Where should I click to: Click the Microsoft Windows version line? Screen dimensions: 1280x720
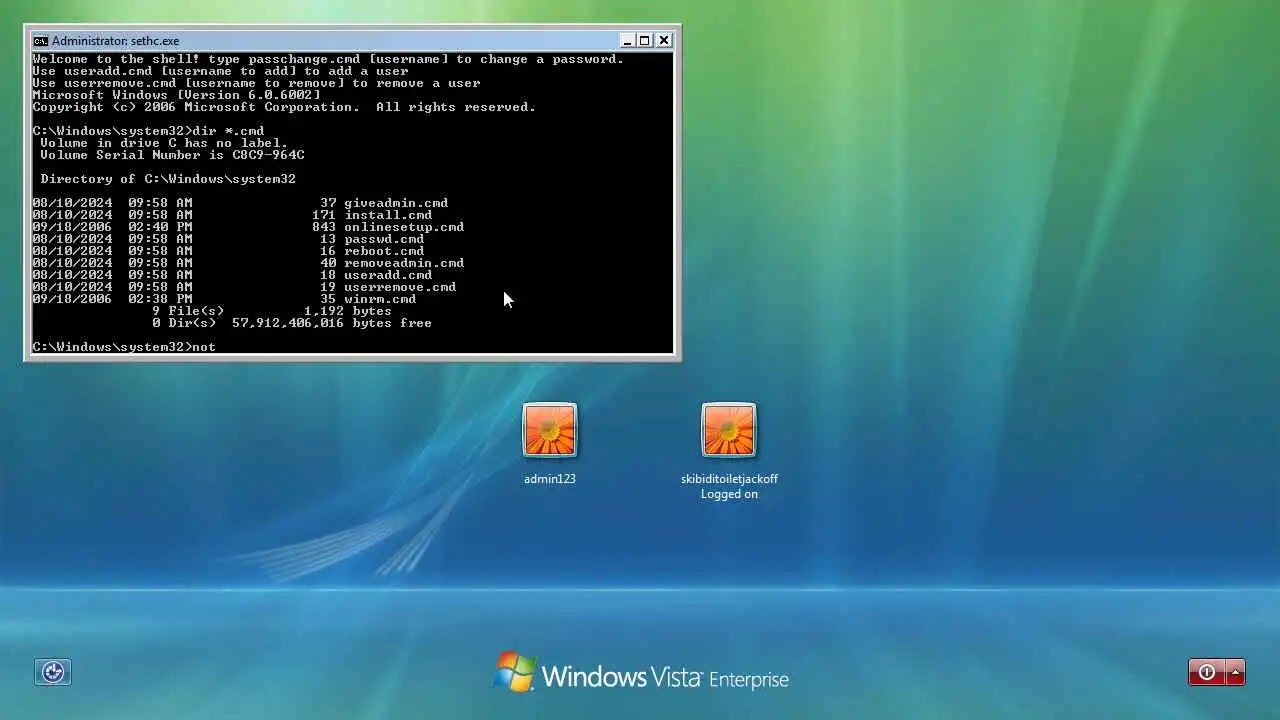coord(176,95)
